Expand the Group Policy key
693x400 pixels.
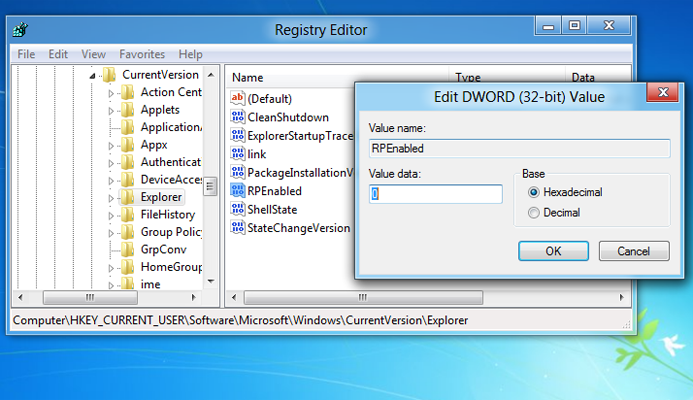point(111,233)
